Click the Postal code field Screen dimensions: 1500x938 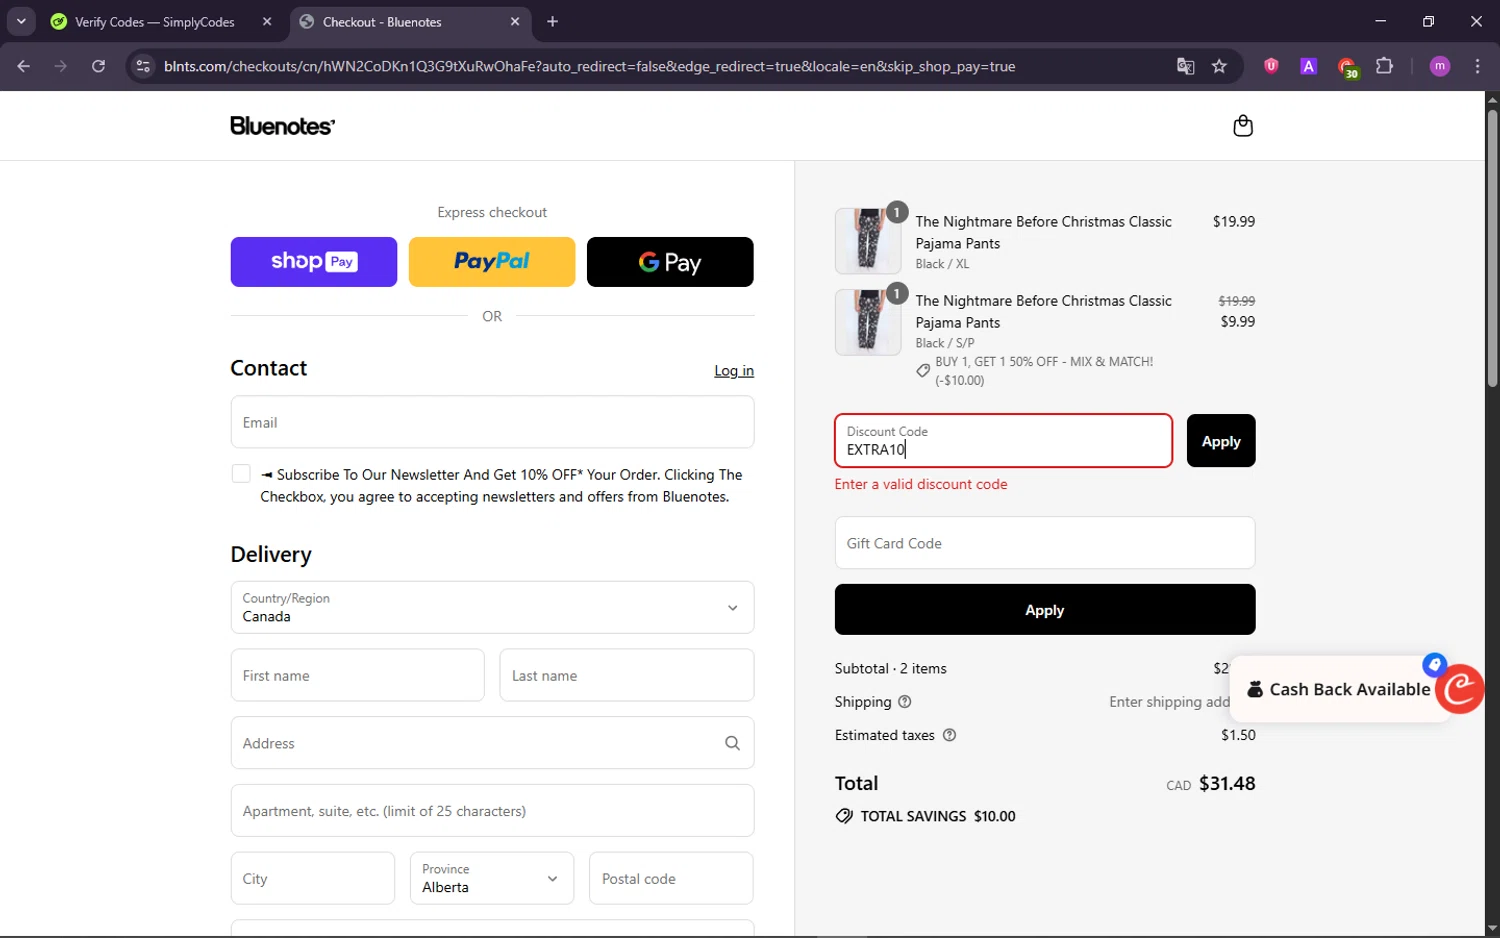pyautogui.click(x=671, y=878)
